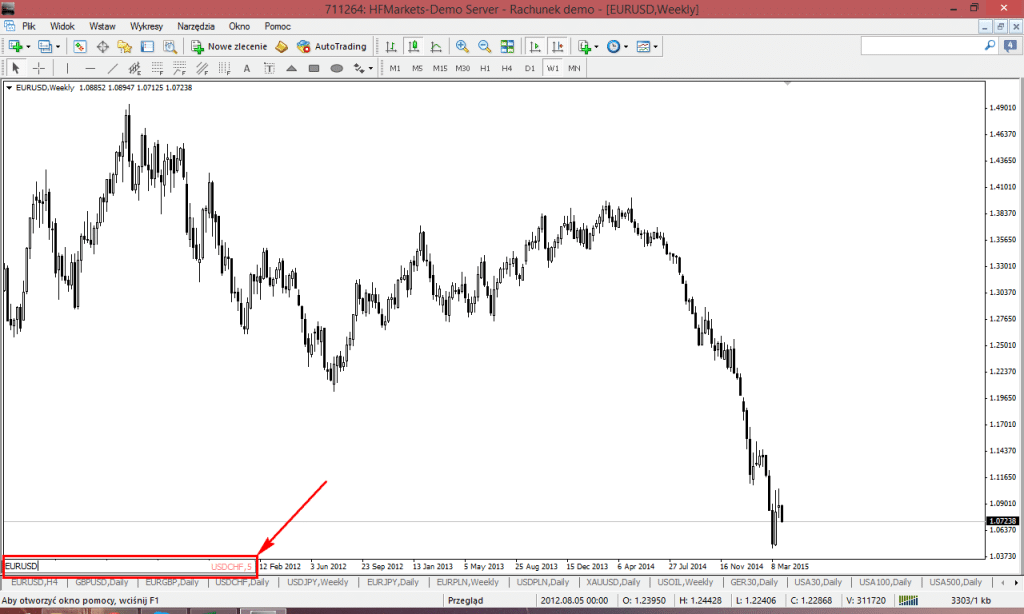The width and height of the screenshot is (1024, 614).
Task: Select the horizontal line drawing tool
Action: click(90, 68)
